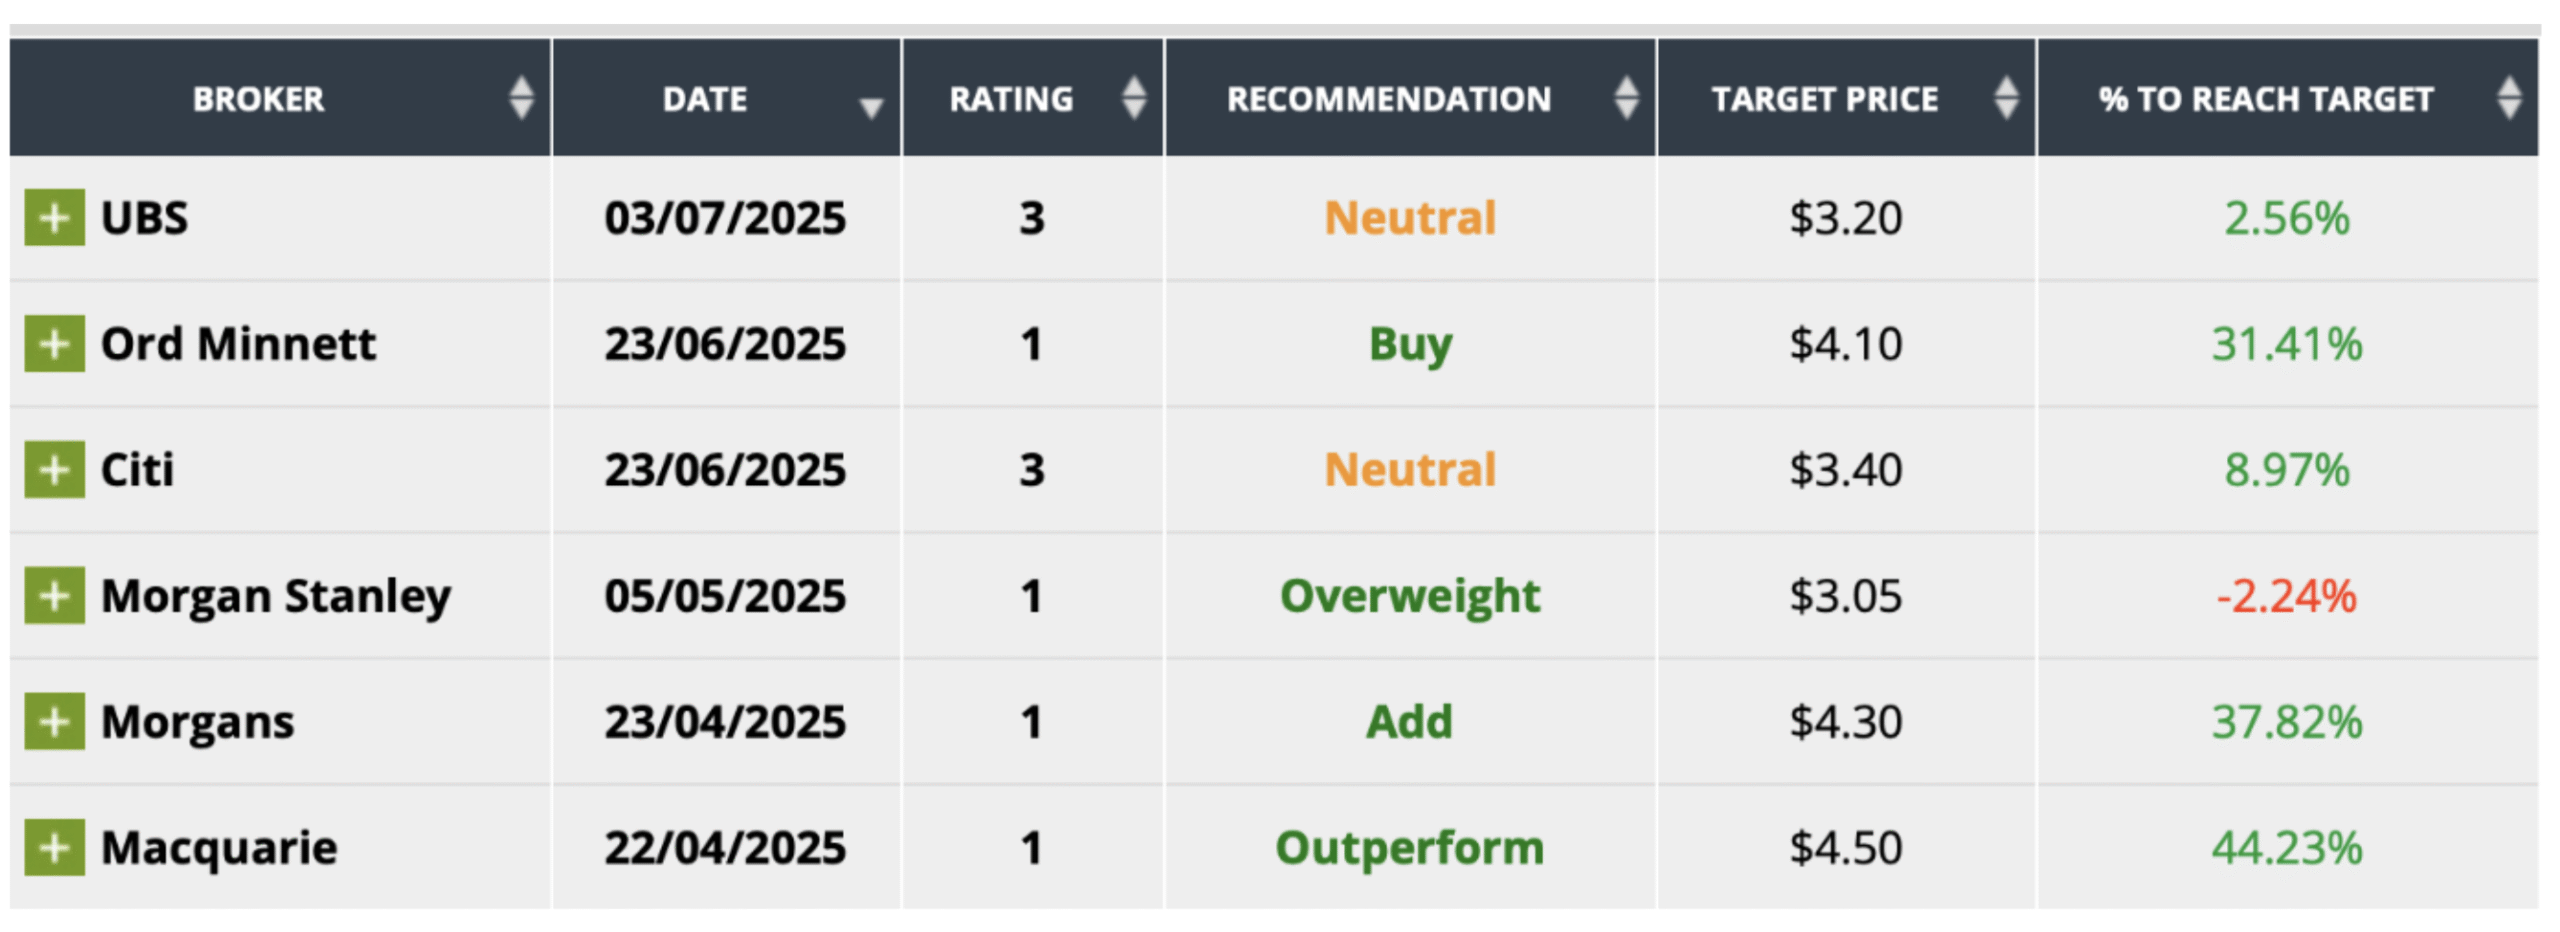Click the Overweight recommendation for Morgan Stanley
The width and height of the screenshot is (2560, 932).
click(1410, 596)
